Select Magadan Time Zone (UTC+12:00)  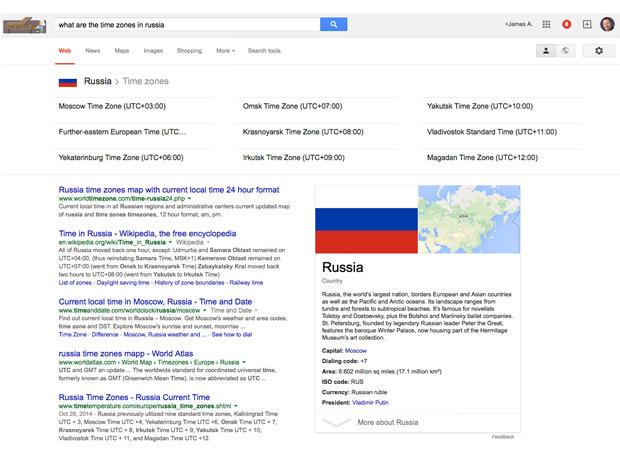click(x=482, y=158)
